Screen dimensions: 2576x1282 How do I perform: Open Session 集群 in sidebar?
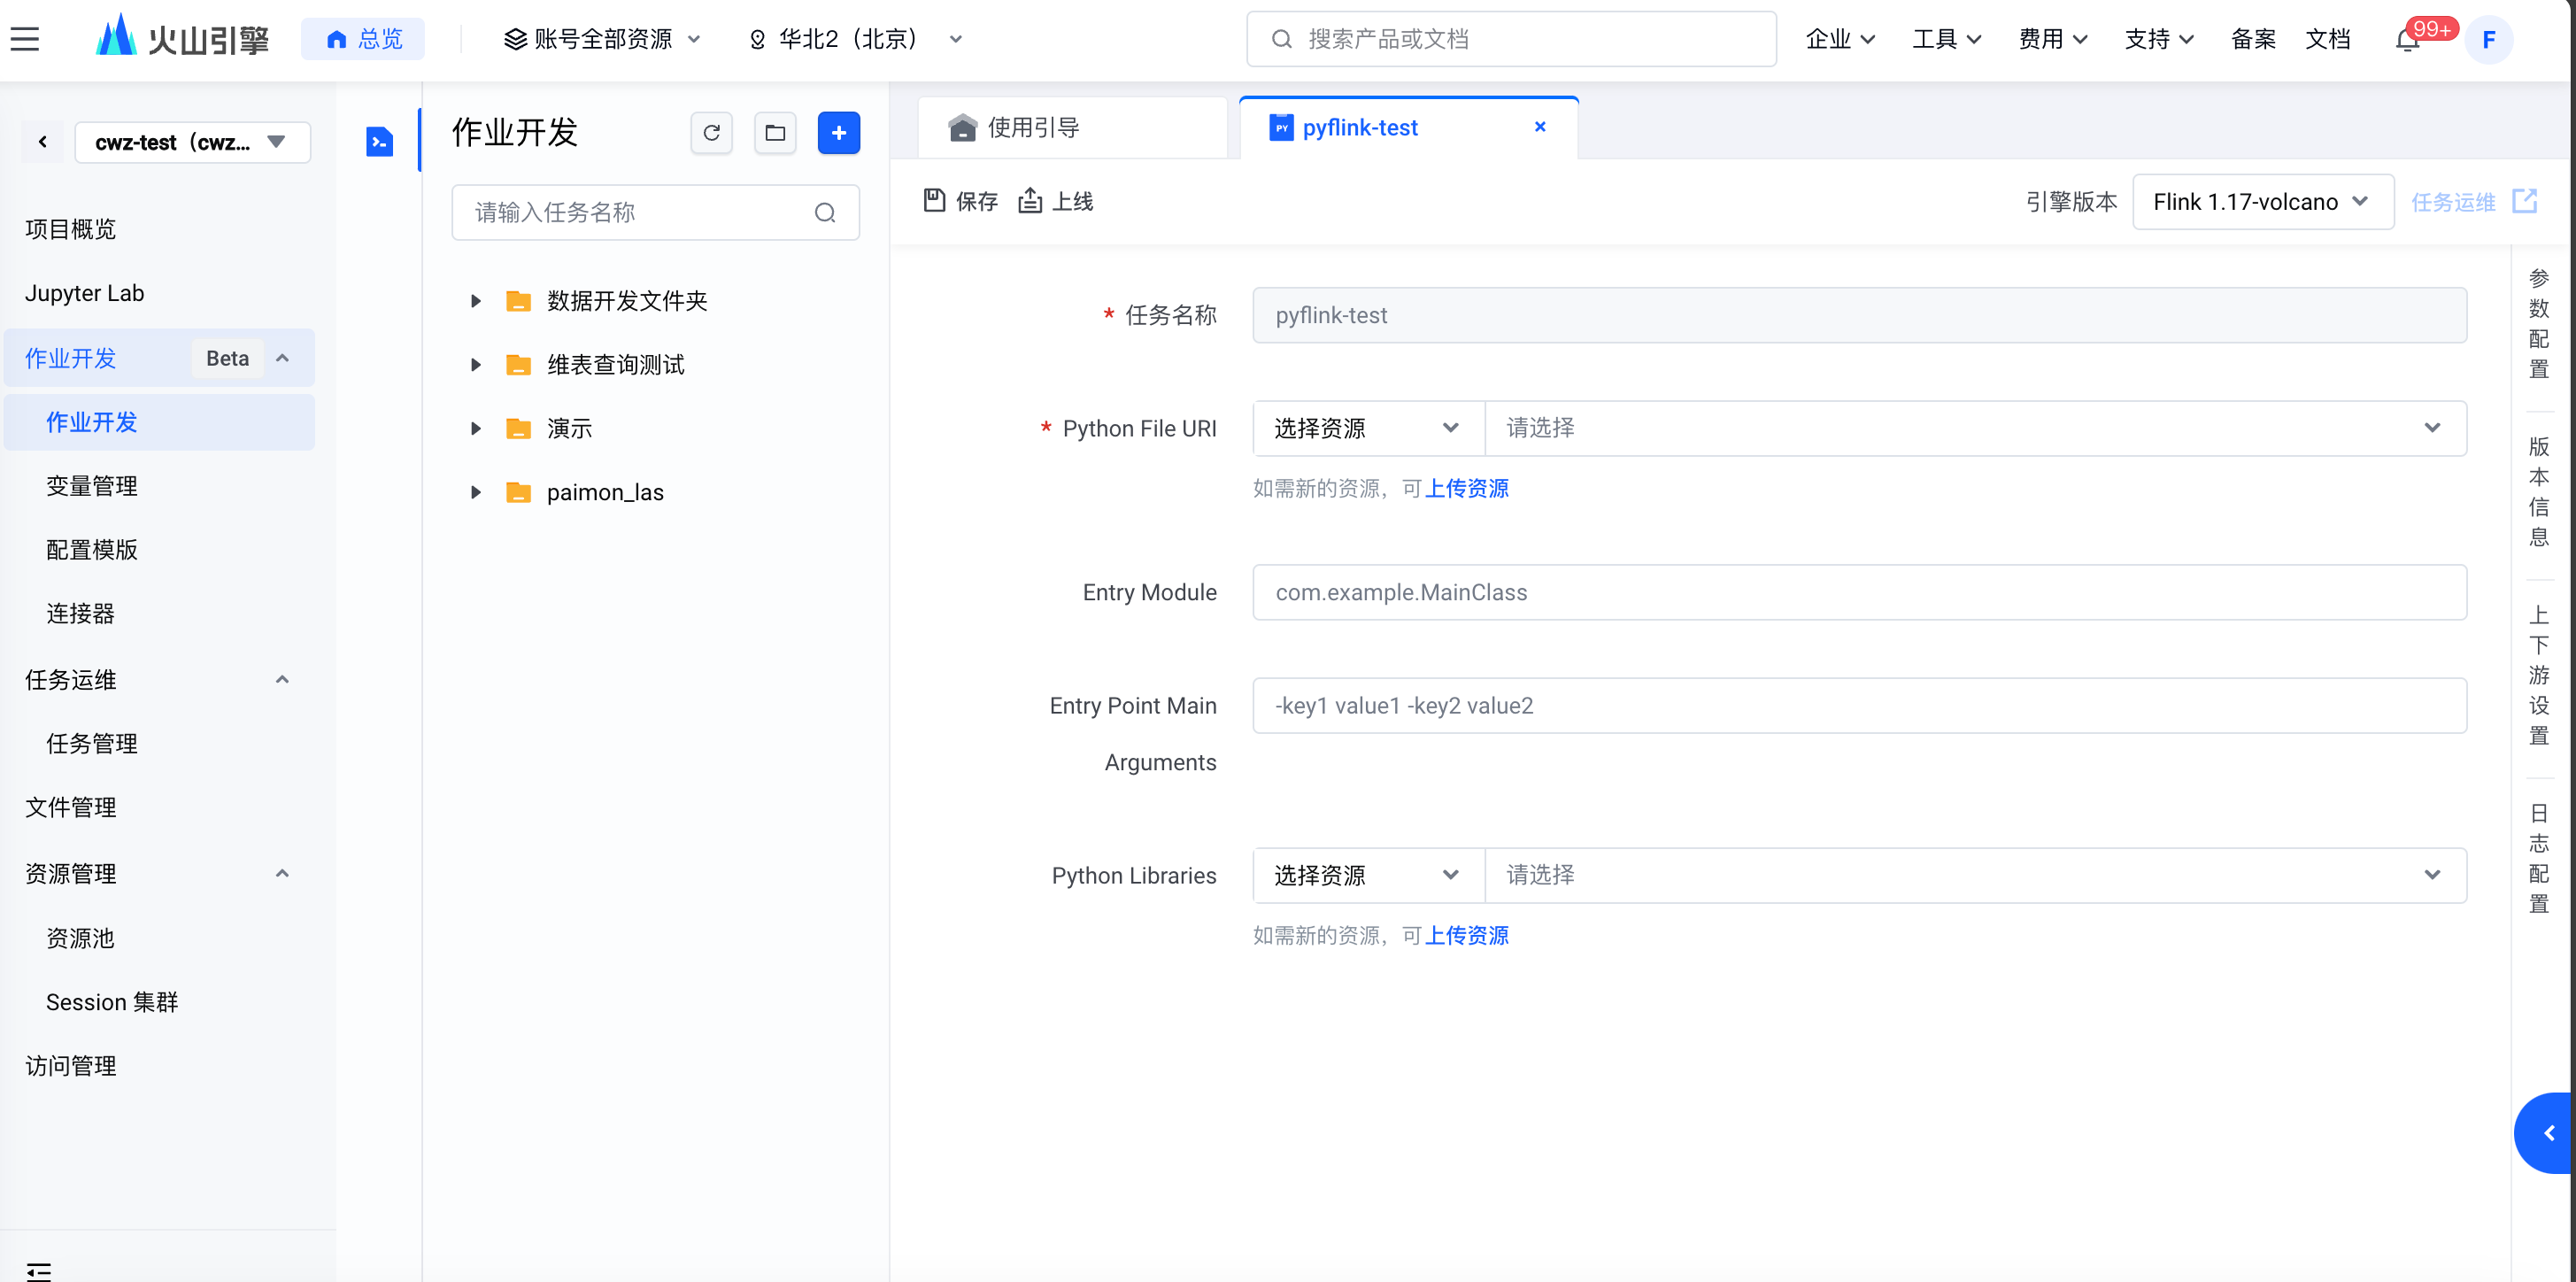[x=112, y=1002]
